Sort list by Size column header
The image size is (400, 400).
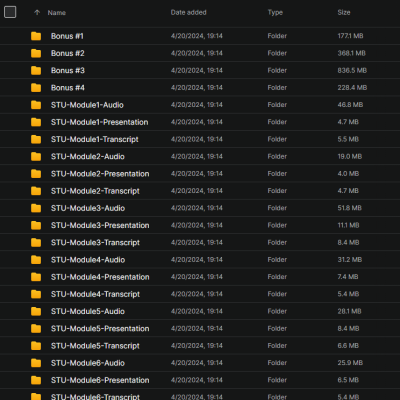344,12
